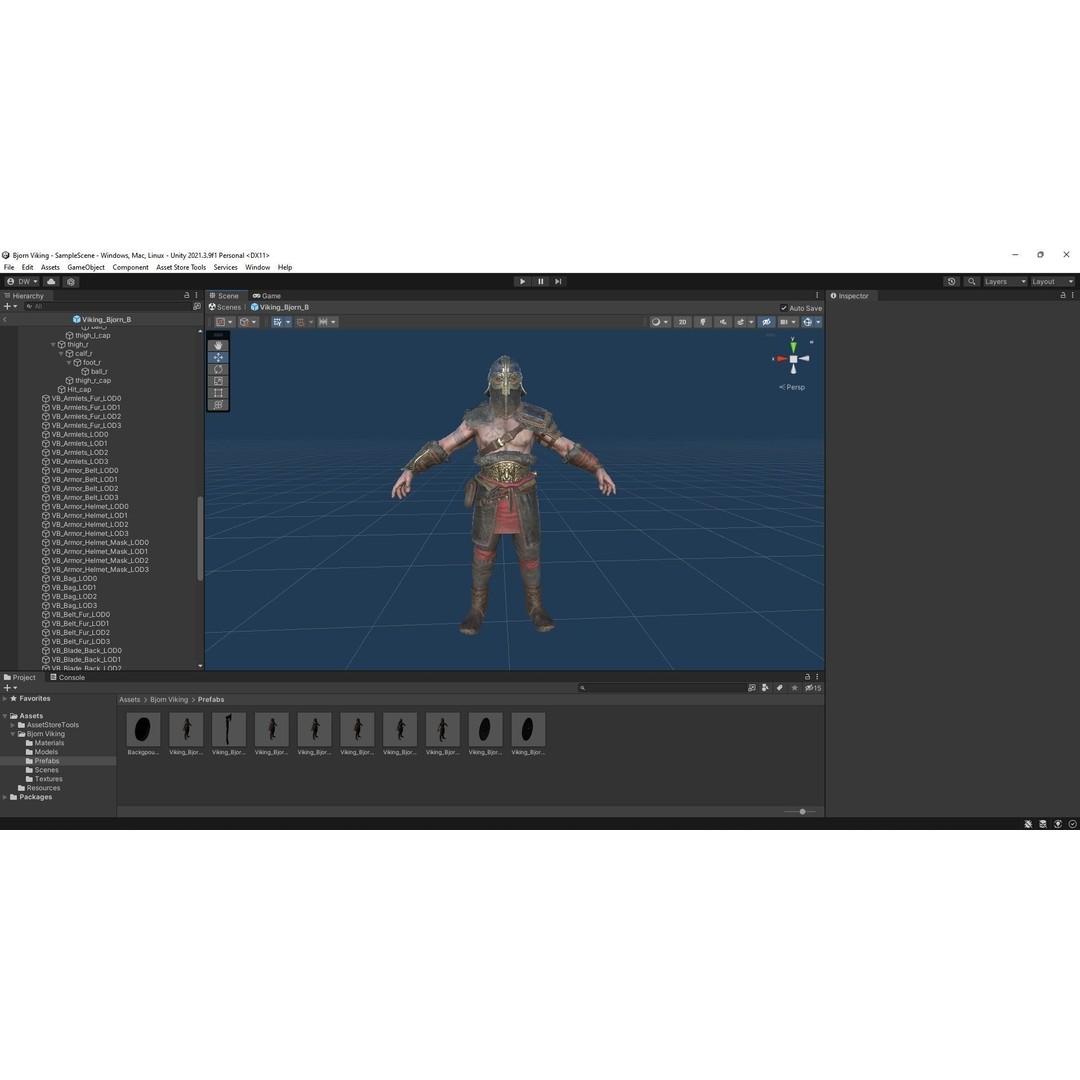
Task: Toggle 2D view mode
Action: [683, 322]
